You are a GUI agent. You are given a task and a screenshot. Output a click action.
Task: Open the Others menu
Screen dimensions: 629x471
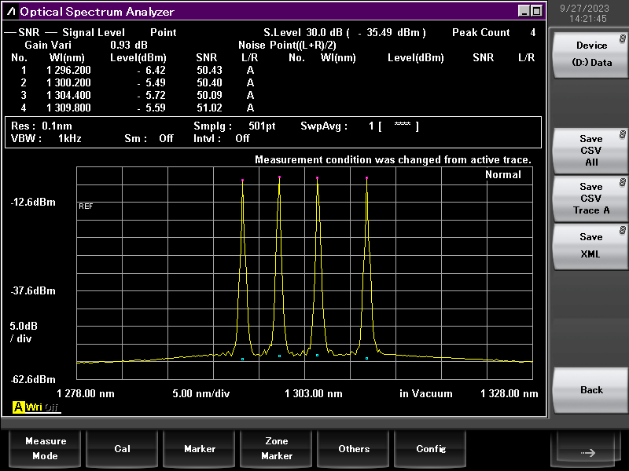point(354,448)
